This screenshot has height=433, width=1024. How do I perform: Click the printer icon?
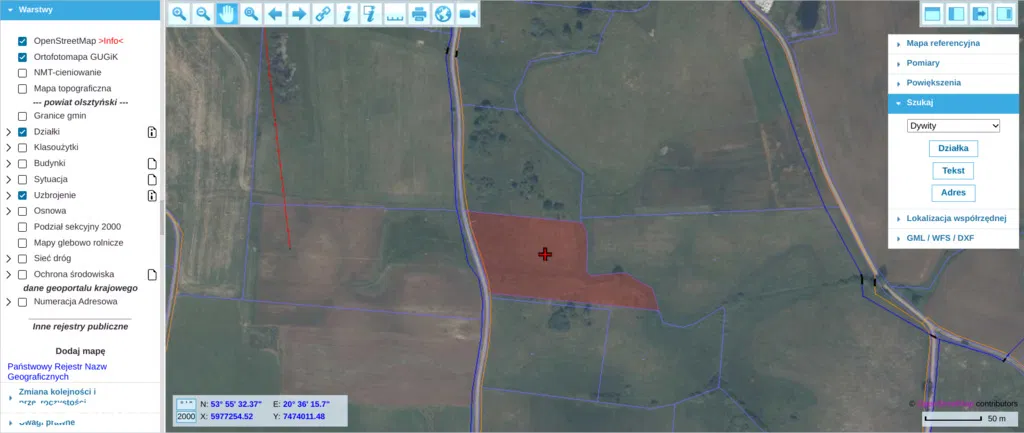(x=419, y=14)
